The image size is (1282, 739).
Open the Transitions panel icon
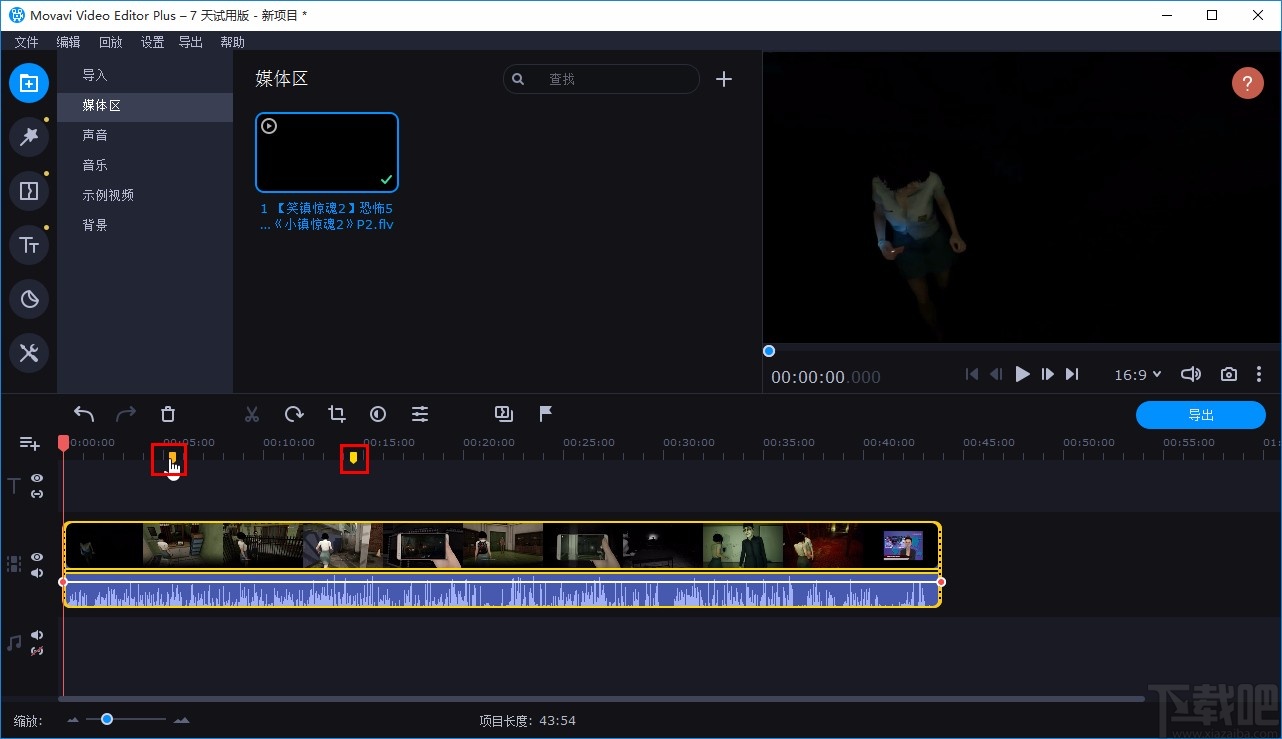coord(29,191)
